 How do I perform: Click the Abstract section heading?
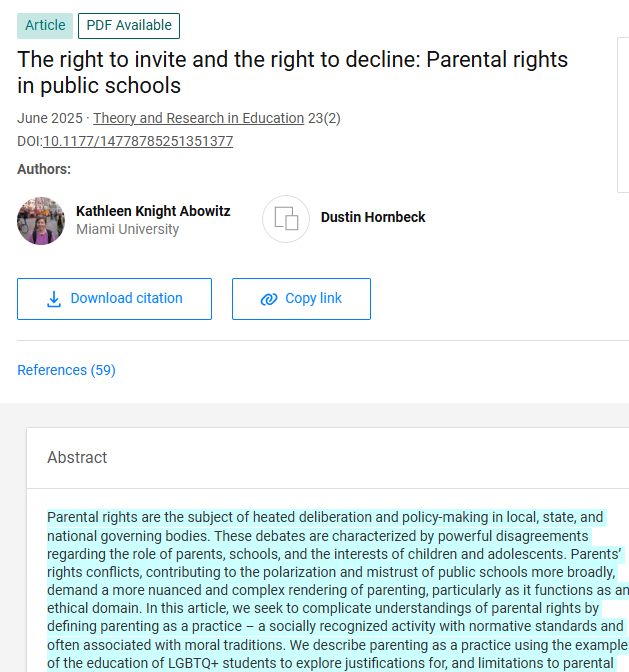click(77, 457)
